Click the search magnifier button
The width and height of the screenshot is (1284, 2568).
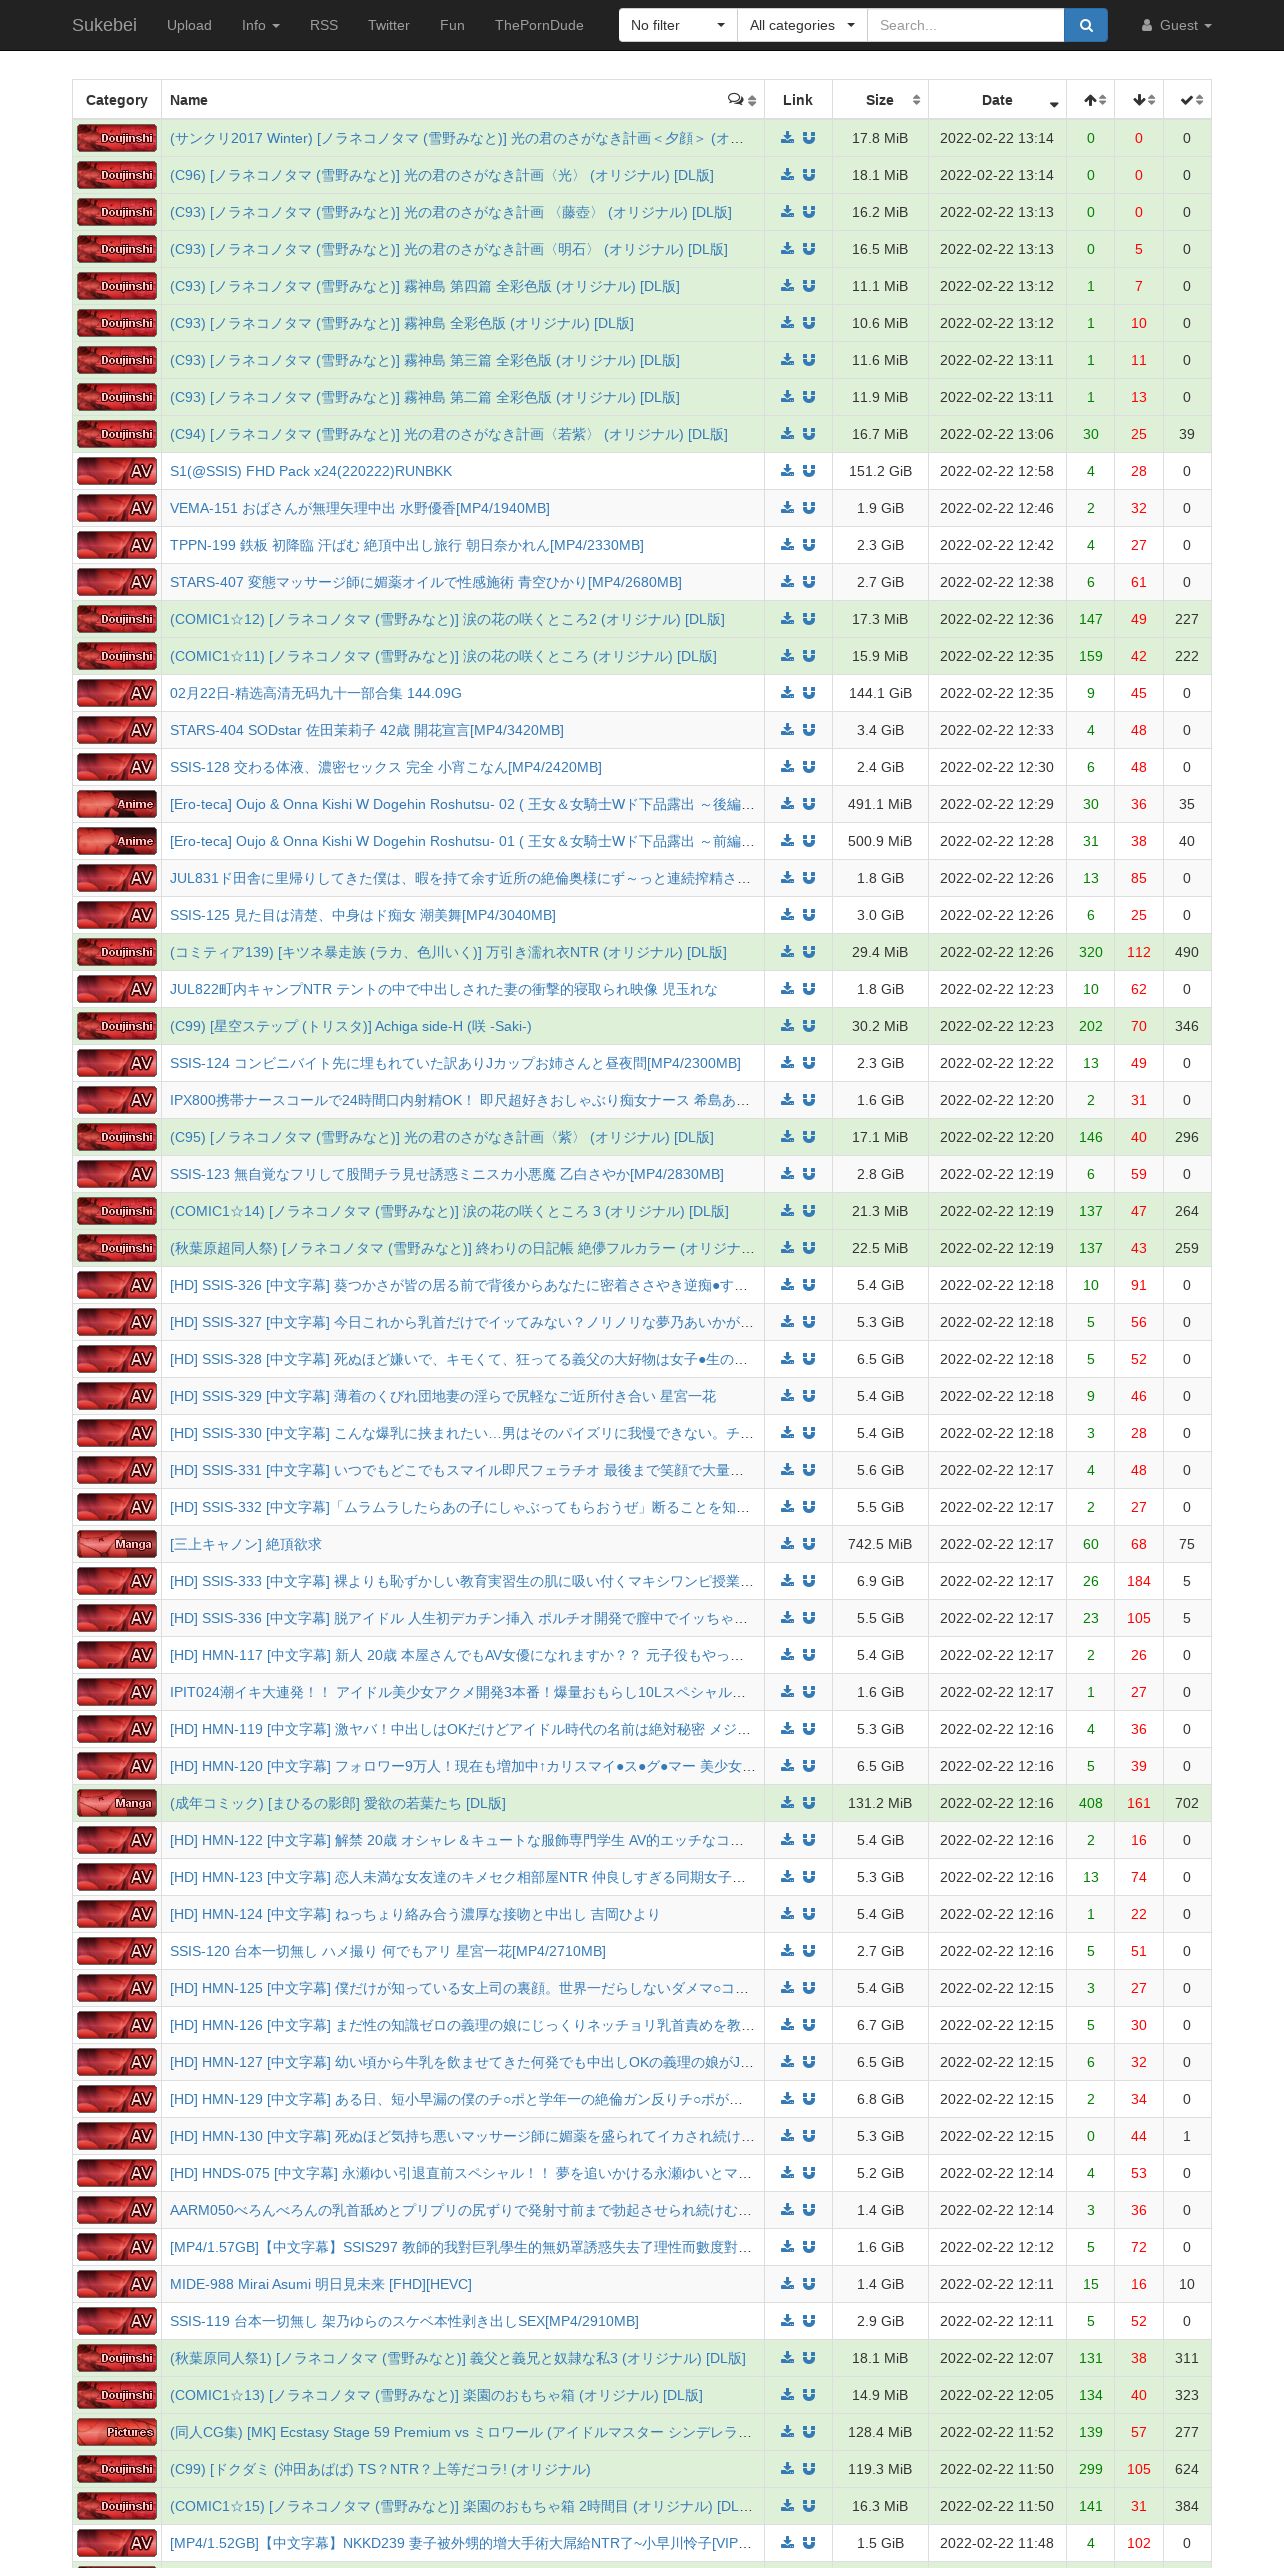(x=1086, y=25)
